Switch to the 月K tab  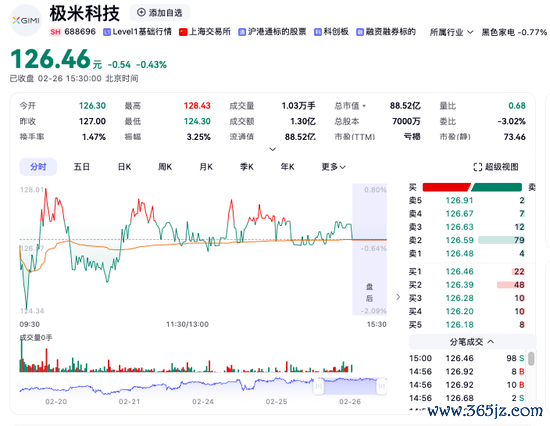coord(206,167)
